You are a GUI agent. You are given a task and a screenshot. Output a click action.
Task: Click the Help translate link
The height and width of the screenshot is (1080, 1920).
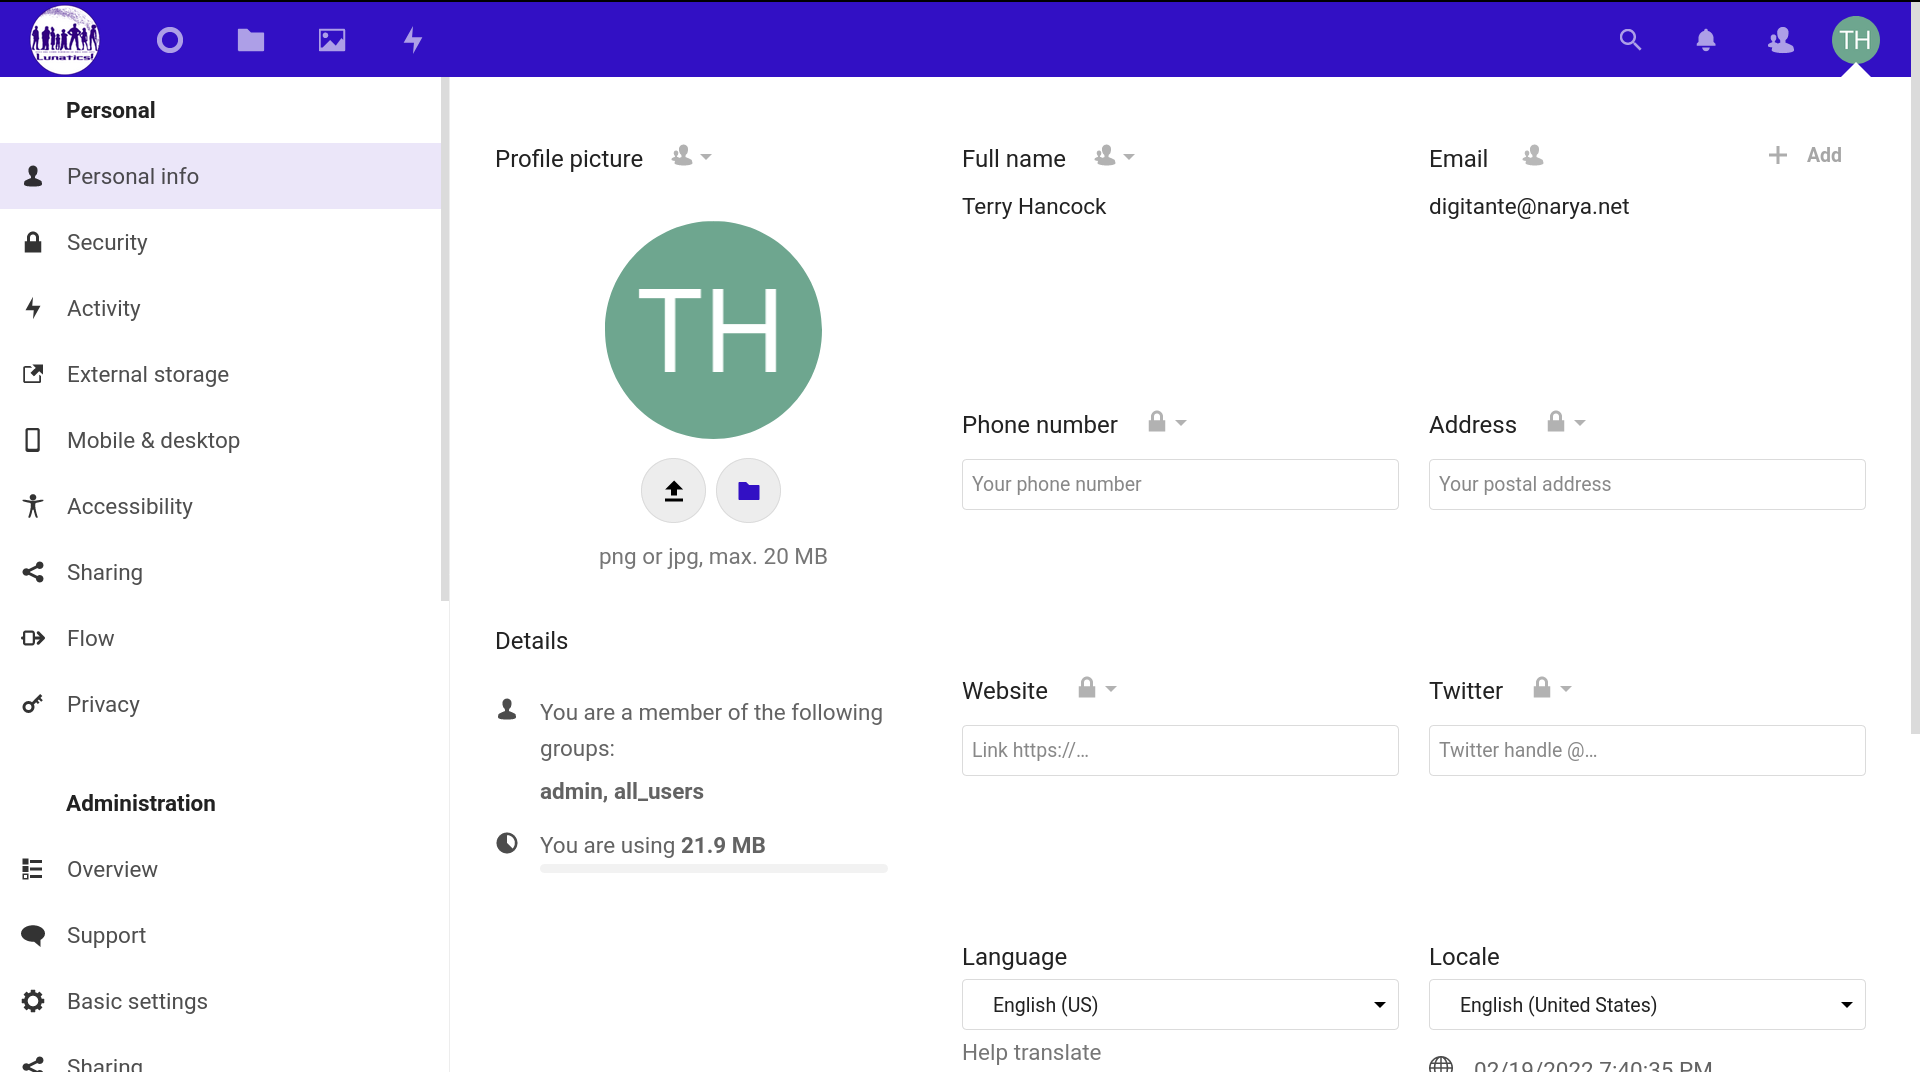1031,1052
